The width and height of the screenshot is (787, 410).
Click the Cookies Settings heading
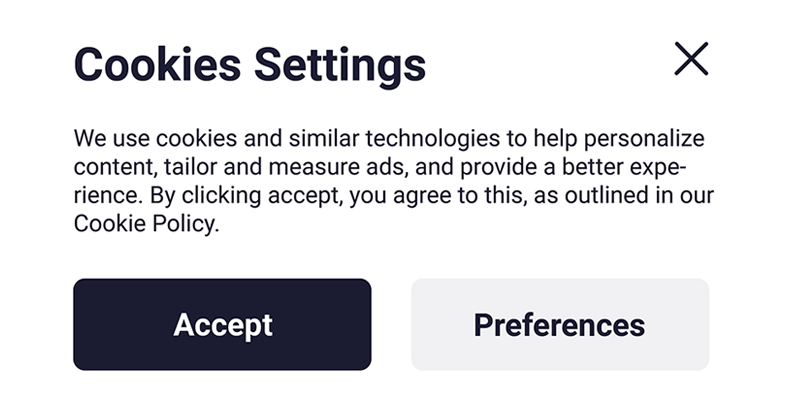[x=249, y=65]
